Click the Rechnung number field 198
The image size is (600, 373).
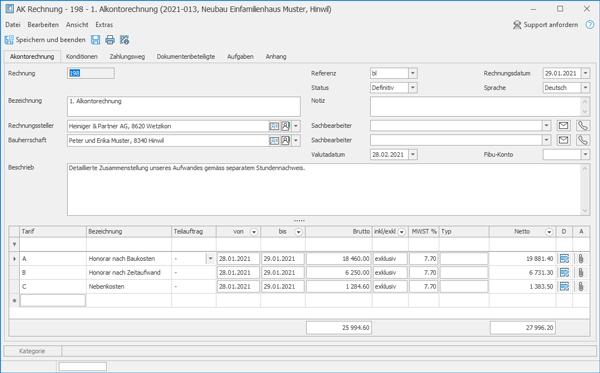click(x=91, y=73)
